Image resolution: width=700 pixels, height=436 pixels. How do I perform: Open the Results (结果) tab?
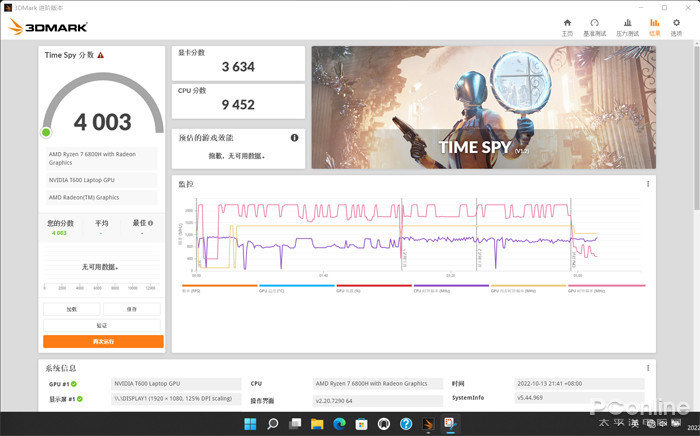pos(654,27)
